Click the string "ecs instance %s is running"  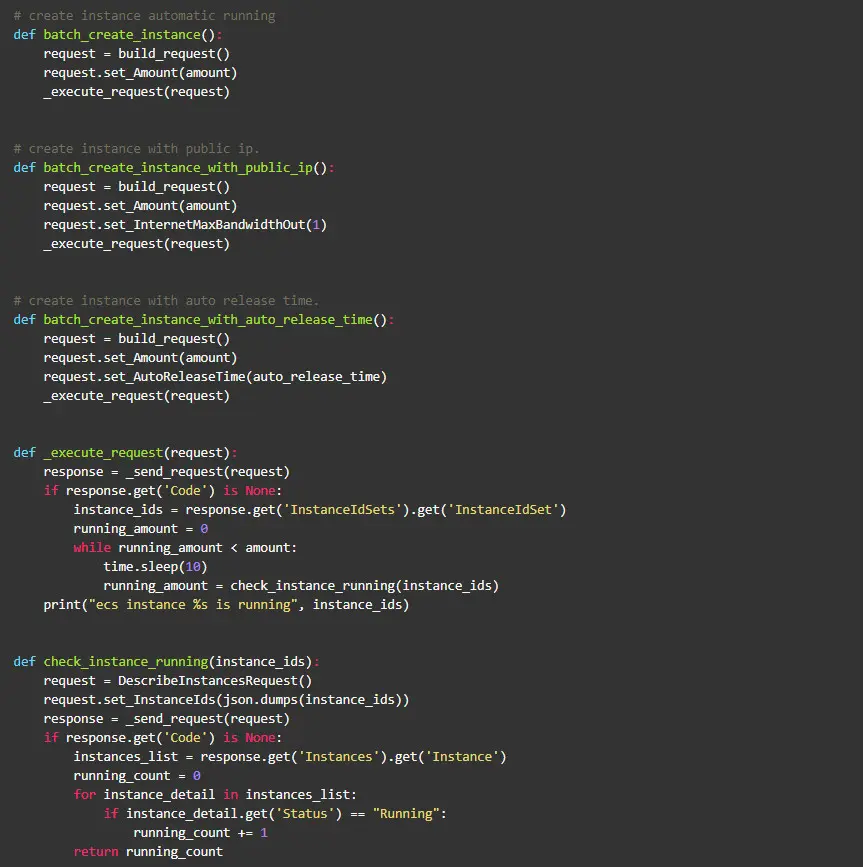(x=193, y=605)
